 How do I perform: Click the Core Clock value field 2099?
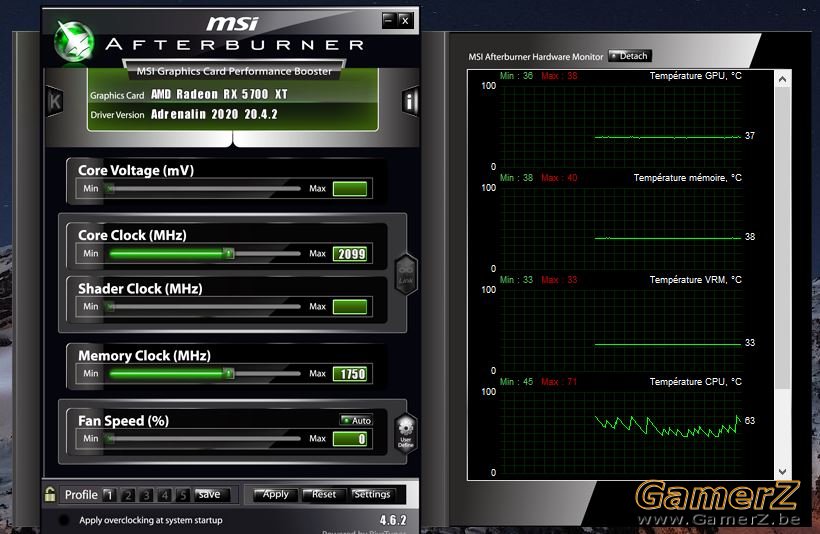point(350,254)
